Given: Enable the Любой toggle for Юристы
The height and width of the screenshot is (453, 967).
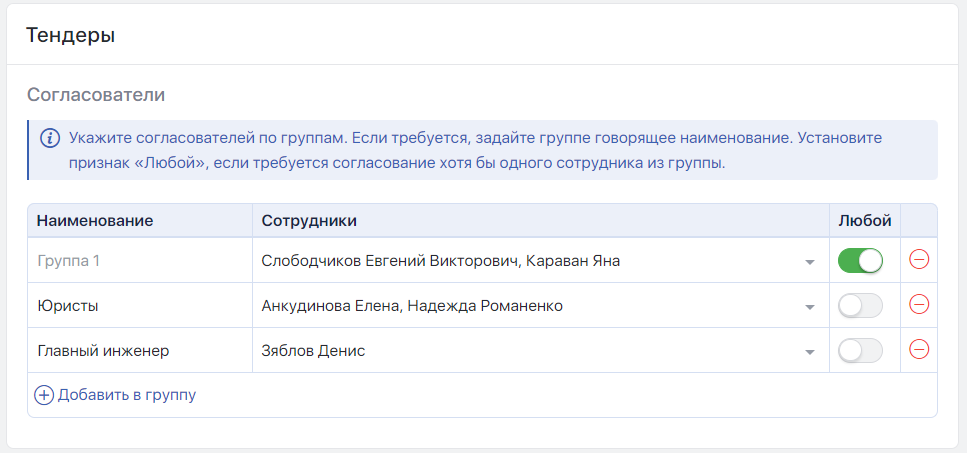Looking at the screenshot, I should (x=860, y=306).
